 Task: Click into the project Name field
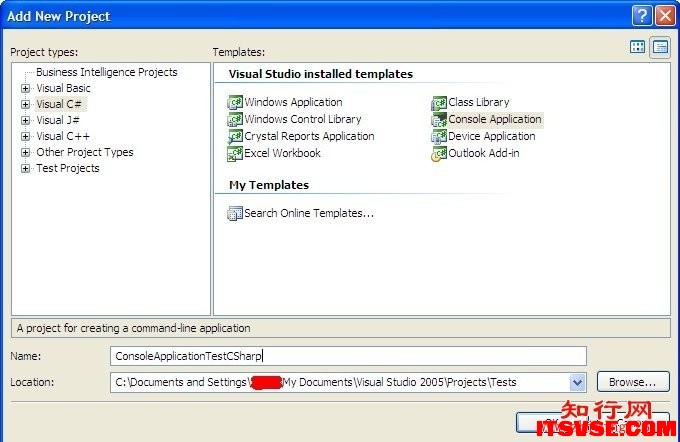[348, 356]
